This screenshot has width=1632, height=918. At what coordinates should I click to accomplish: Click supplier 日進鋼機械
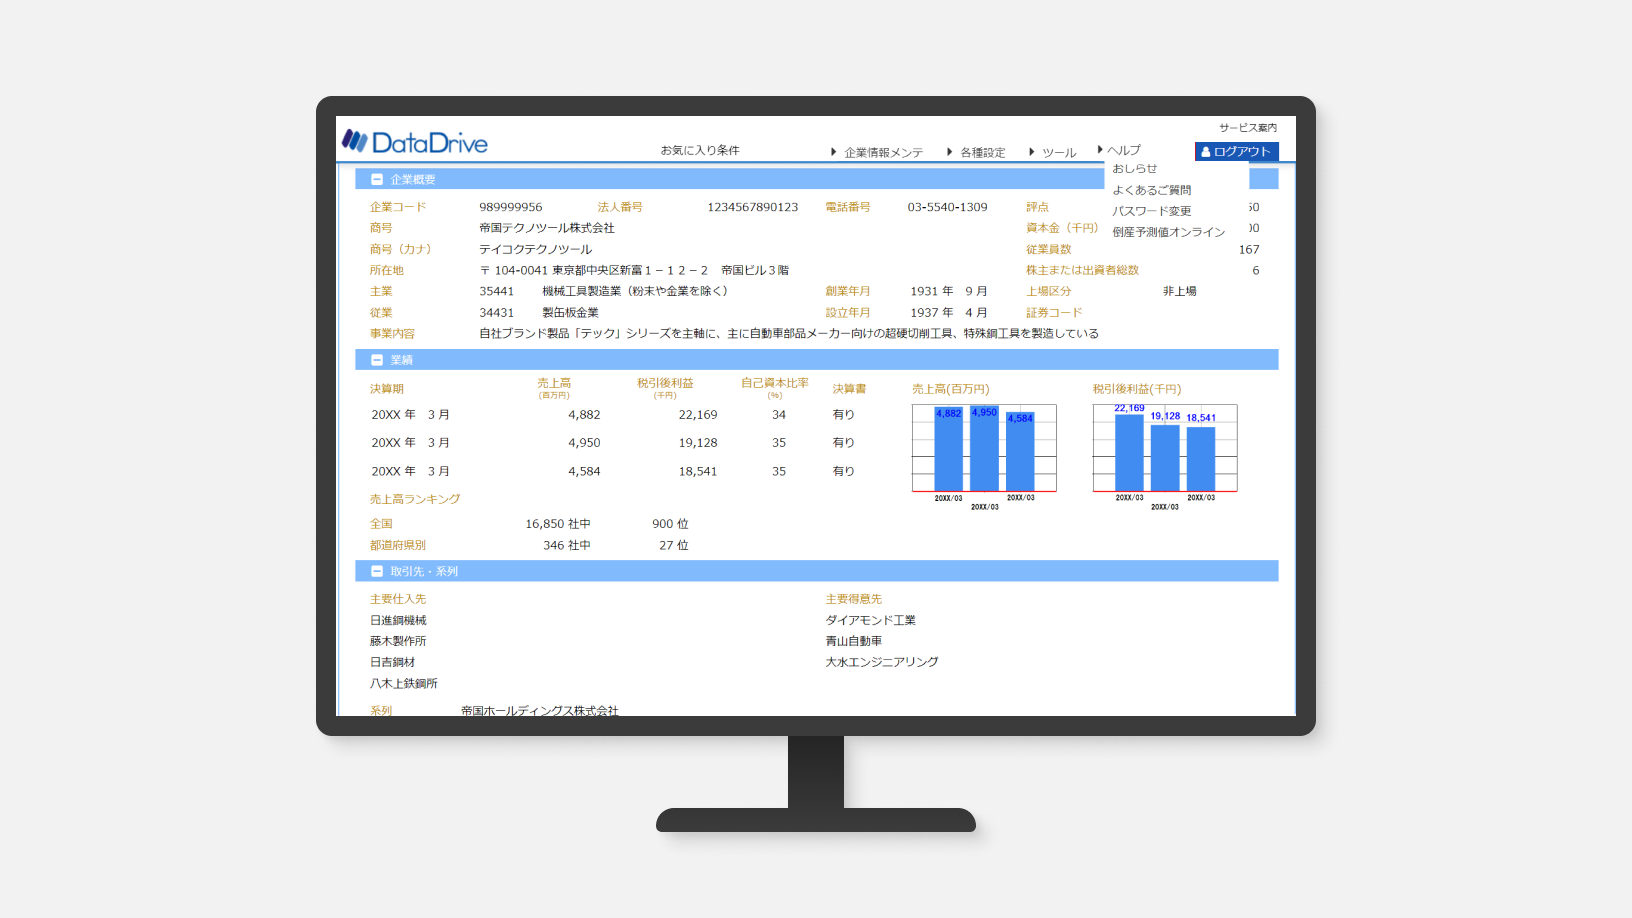click(398, 621)
